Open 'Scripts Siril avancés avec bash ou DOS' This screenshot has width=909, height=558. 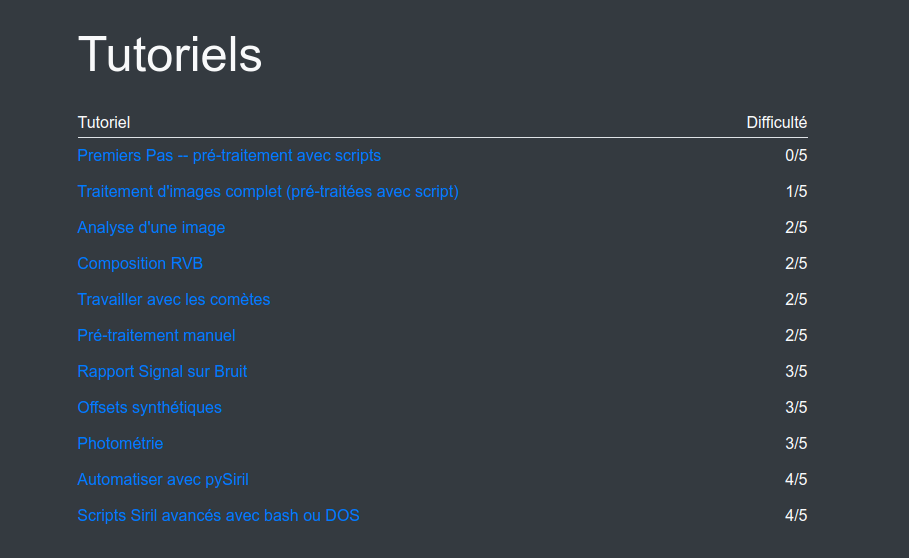click(218, 516)
